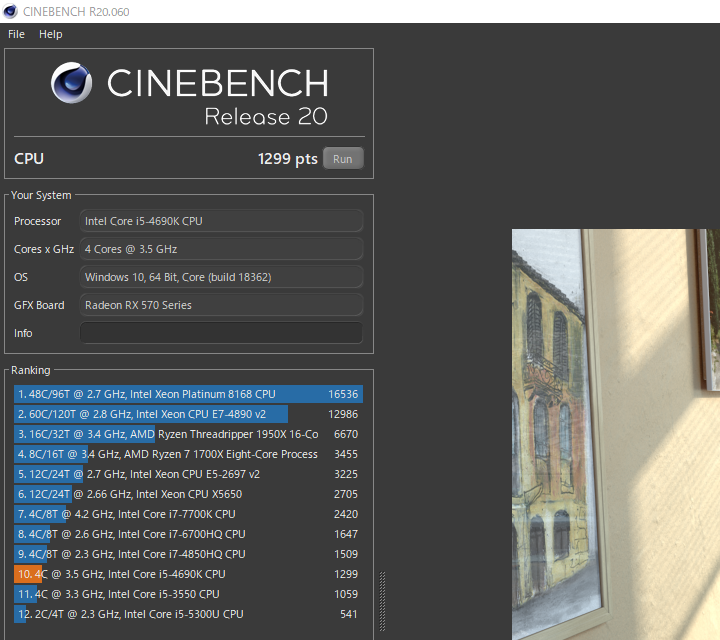Click the Processor field with i5-4690K
The height and width of the screenshot is (640, 720).
[x=221, y=221]
